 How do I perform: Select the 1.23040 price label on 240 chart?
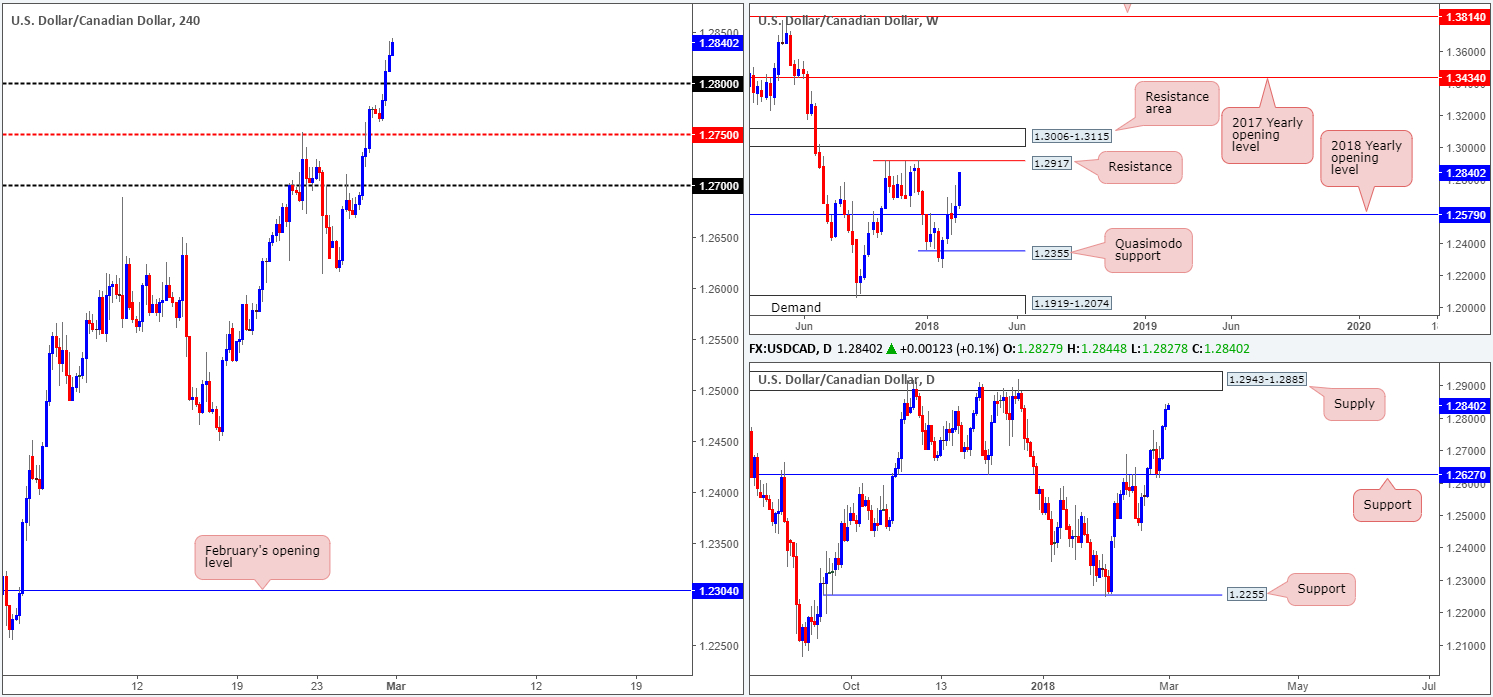718,591
